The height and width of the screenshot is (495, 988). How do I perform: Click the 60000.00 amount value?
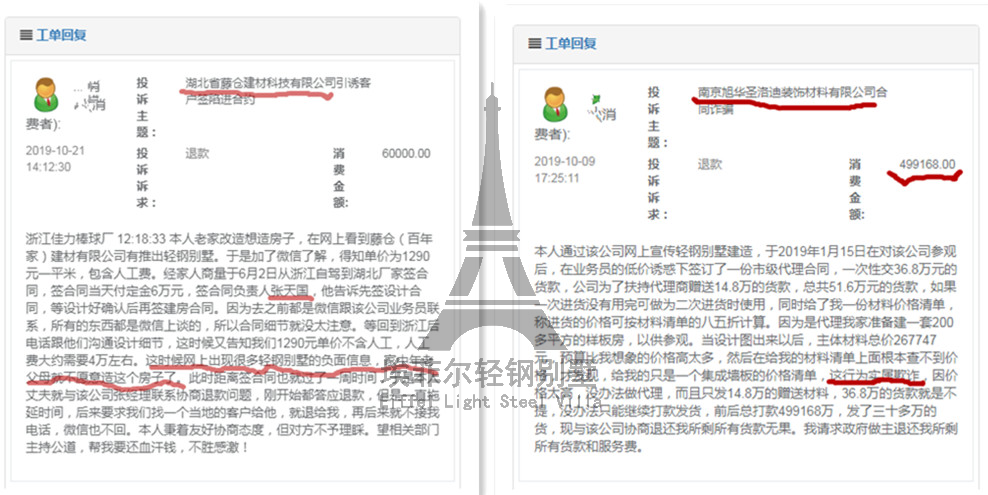tap(406, 153)
